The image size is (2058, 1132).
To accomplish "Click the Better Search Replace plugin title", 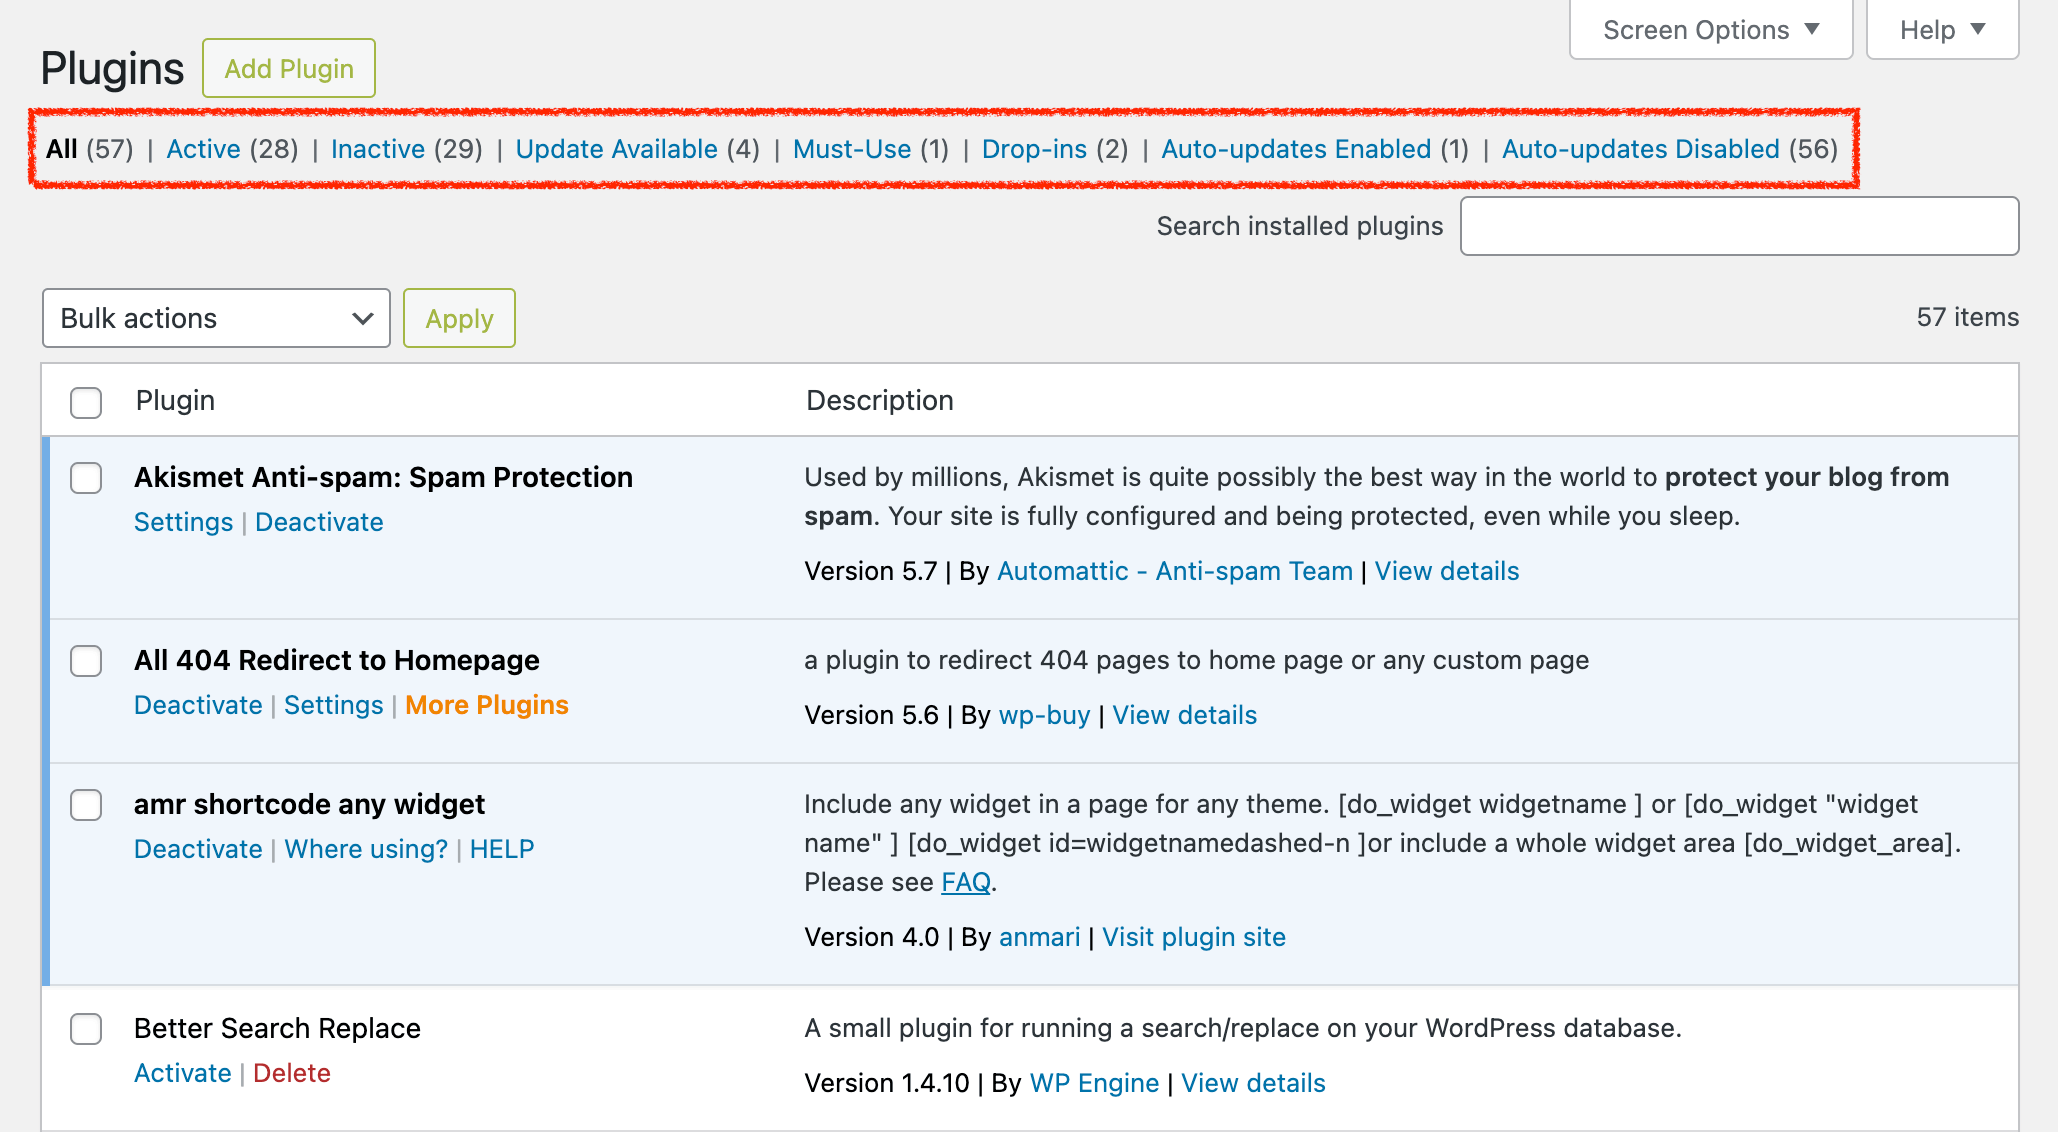I will coord(277,1028).
